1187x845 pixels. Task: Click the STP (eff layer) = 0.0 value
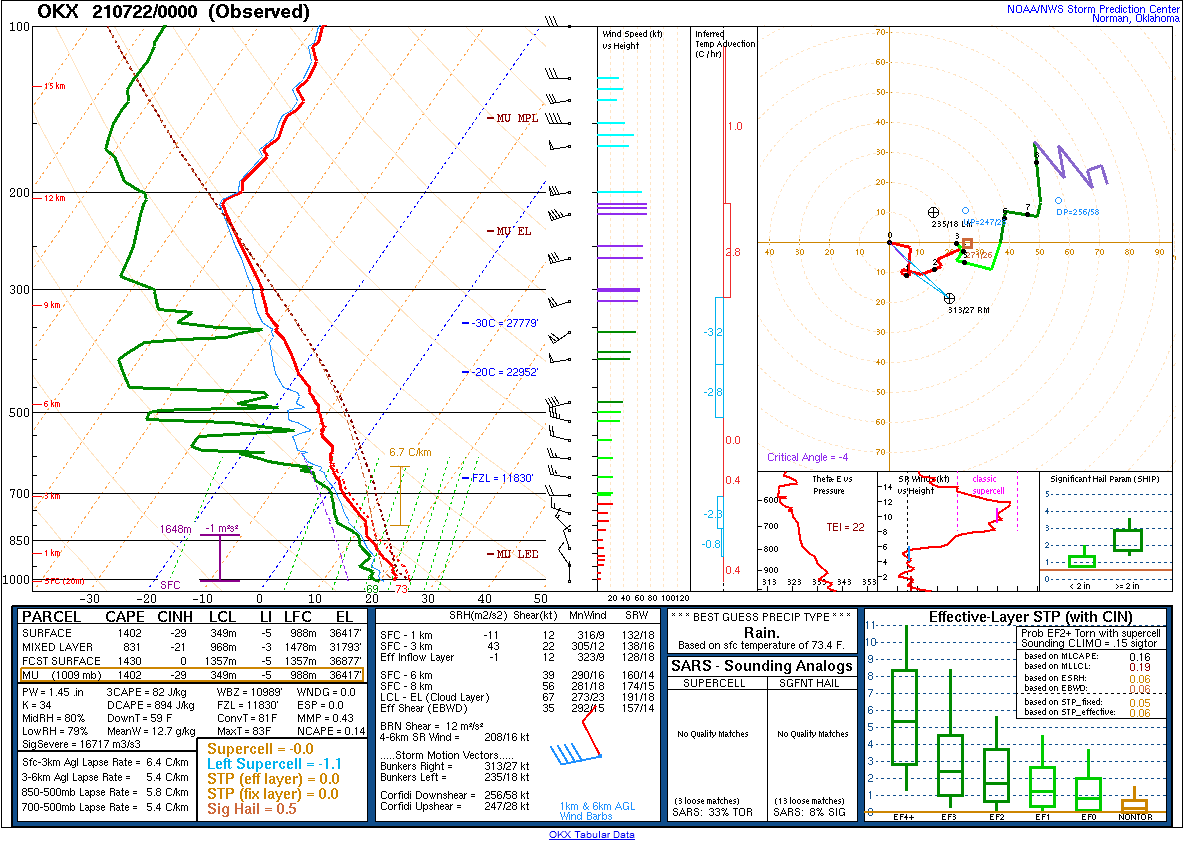coord(273,779)
